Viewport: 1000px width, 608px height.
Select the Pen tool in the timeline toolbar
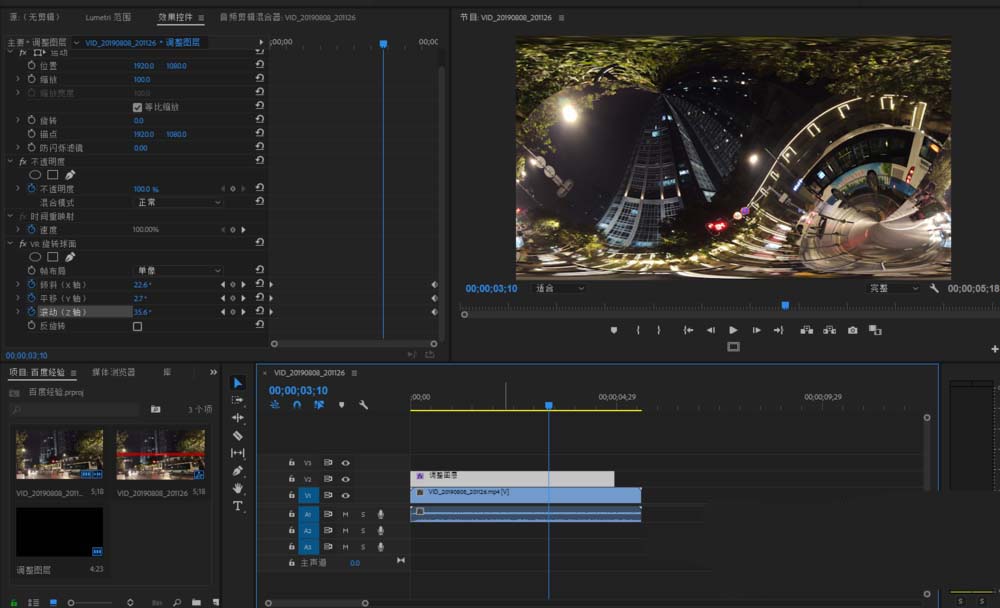(x=237, y=470)
